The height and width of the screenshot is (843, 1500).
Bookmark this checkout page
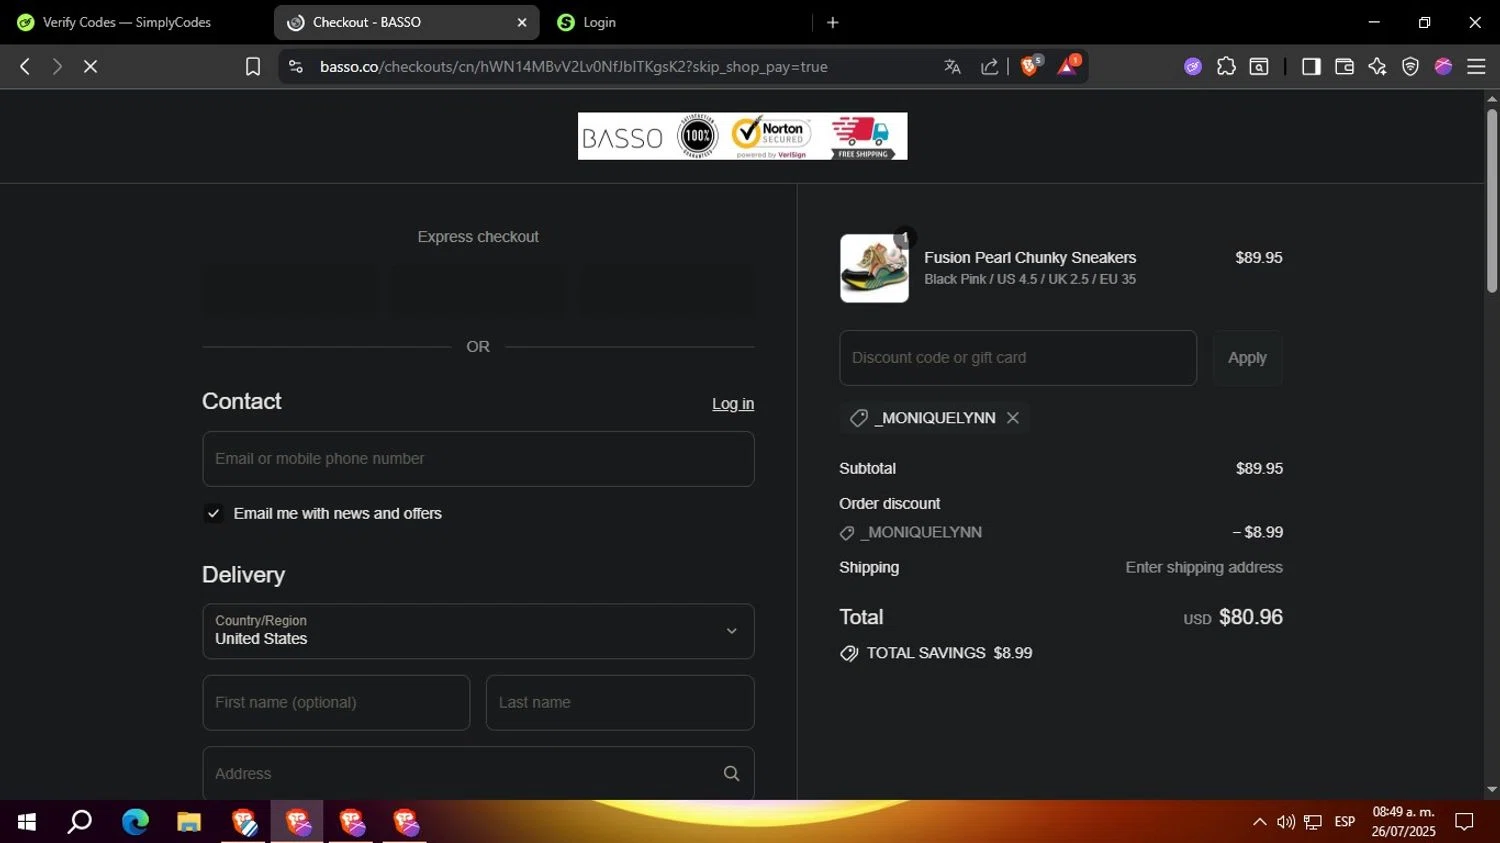[253, 66]
